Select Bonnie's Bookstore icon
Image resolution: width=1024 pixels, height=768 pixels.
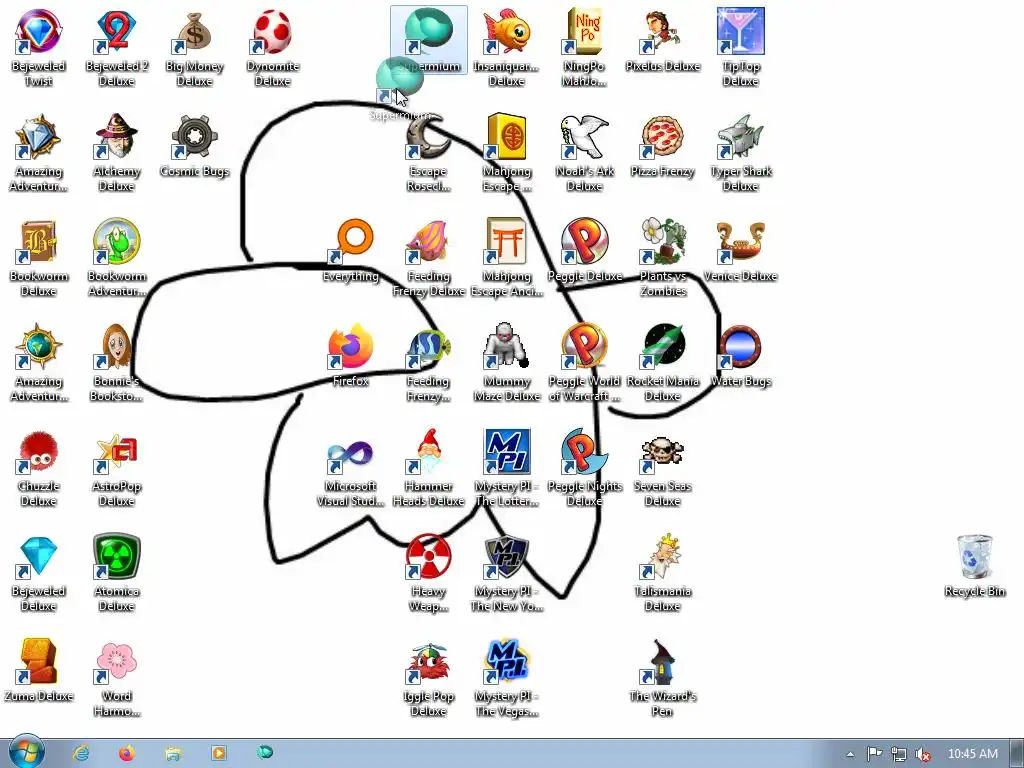pos(117,362)
